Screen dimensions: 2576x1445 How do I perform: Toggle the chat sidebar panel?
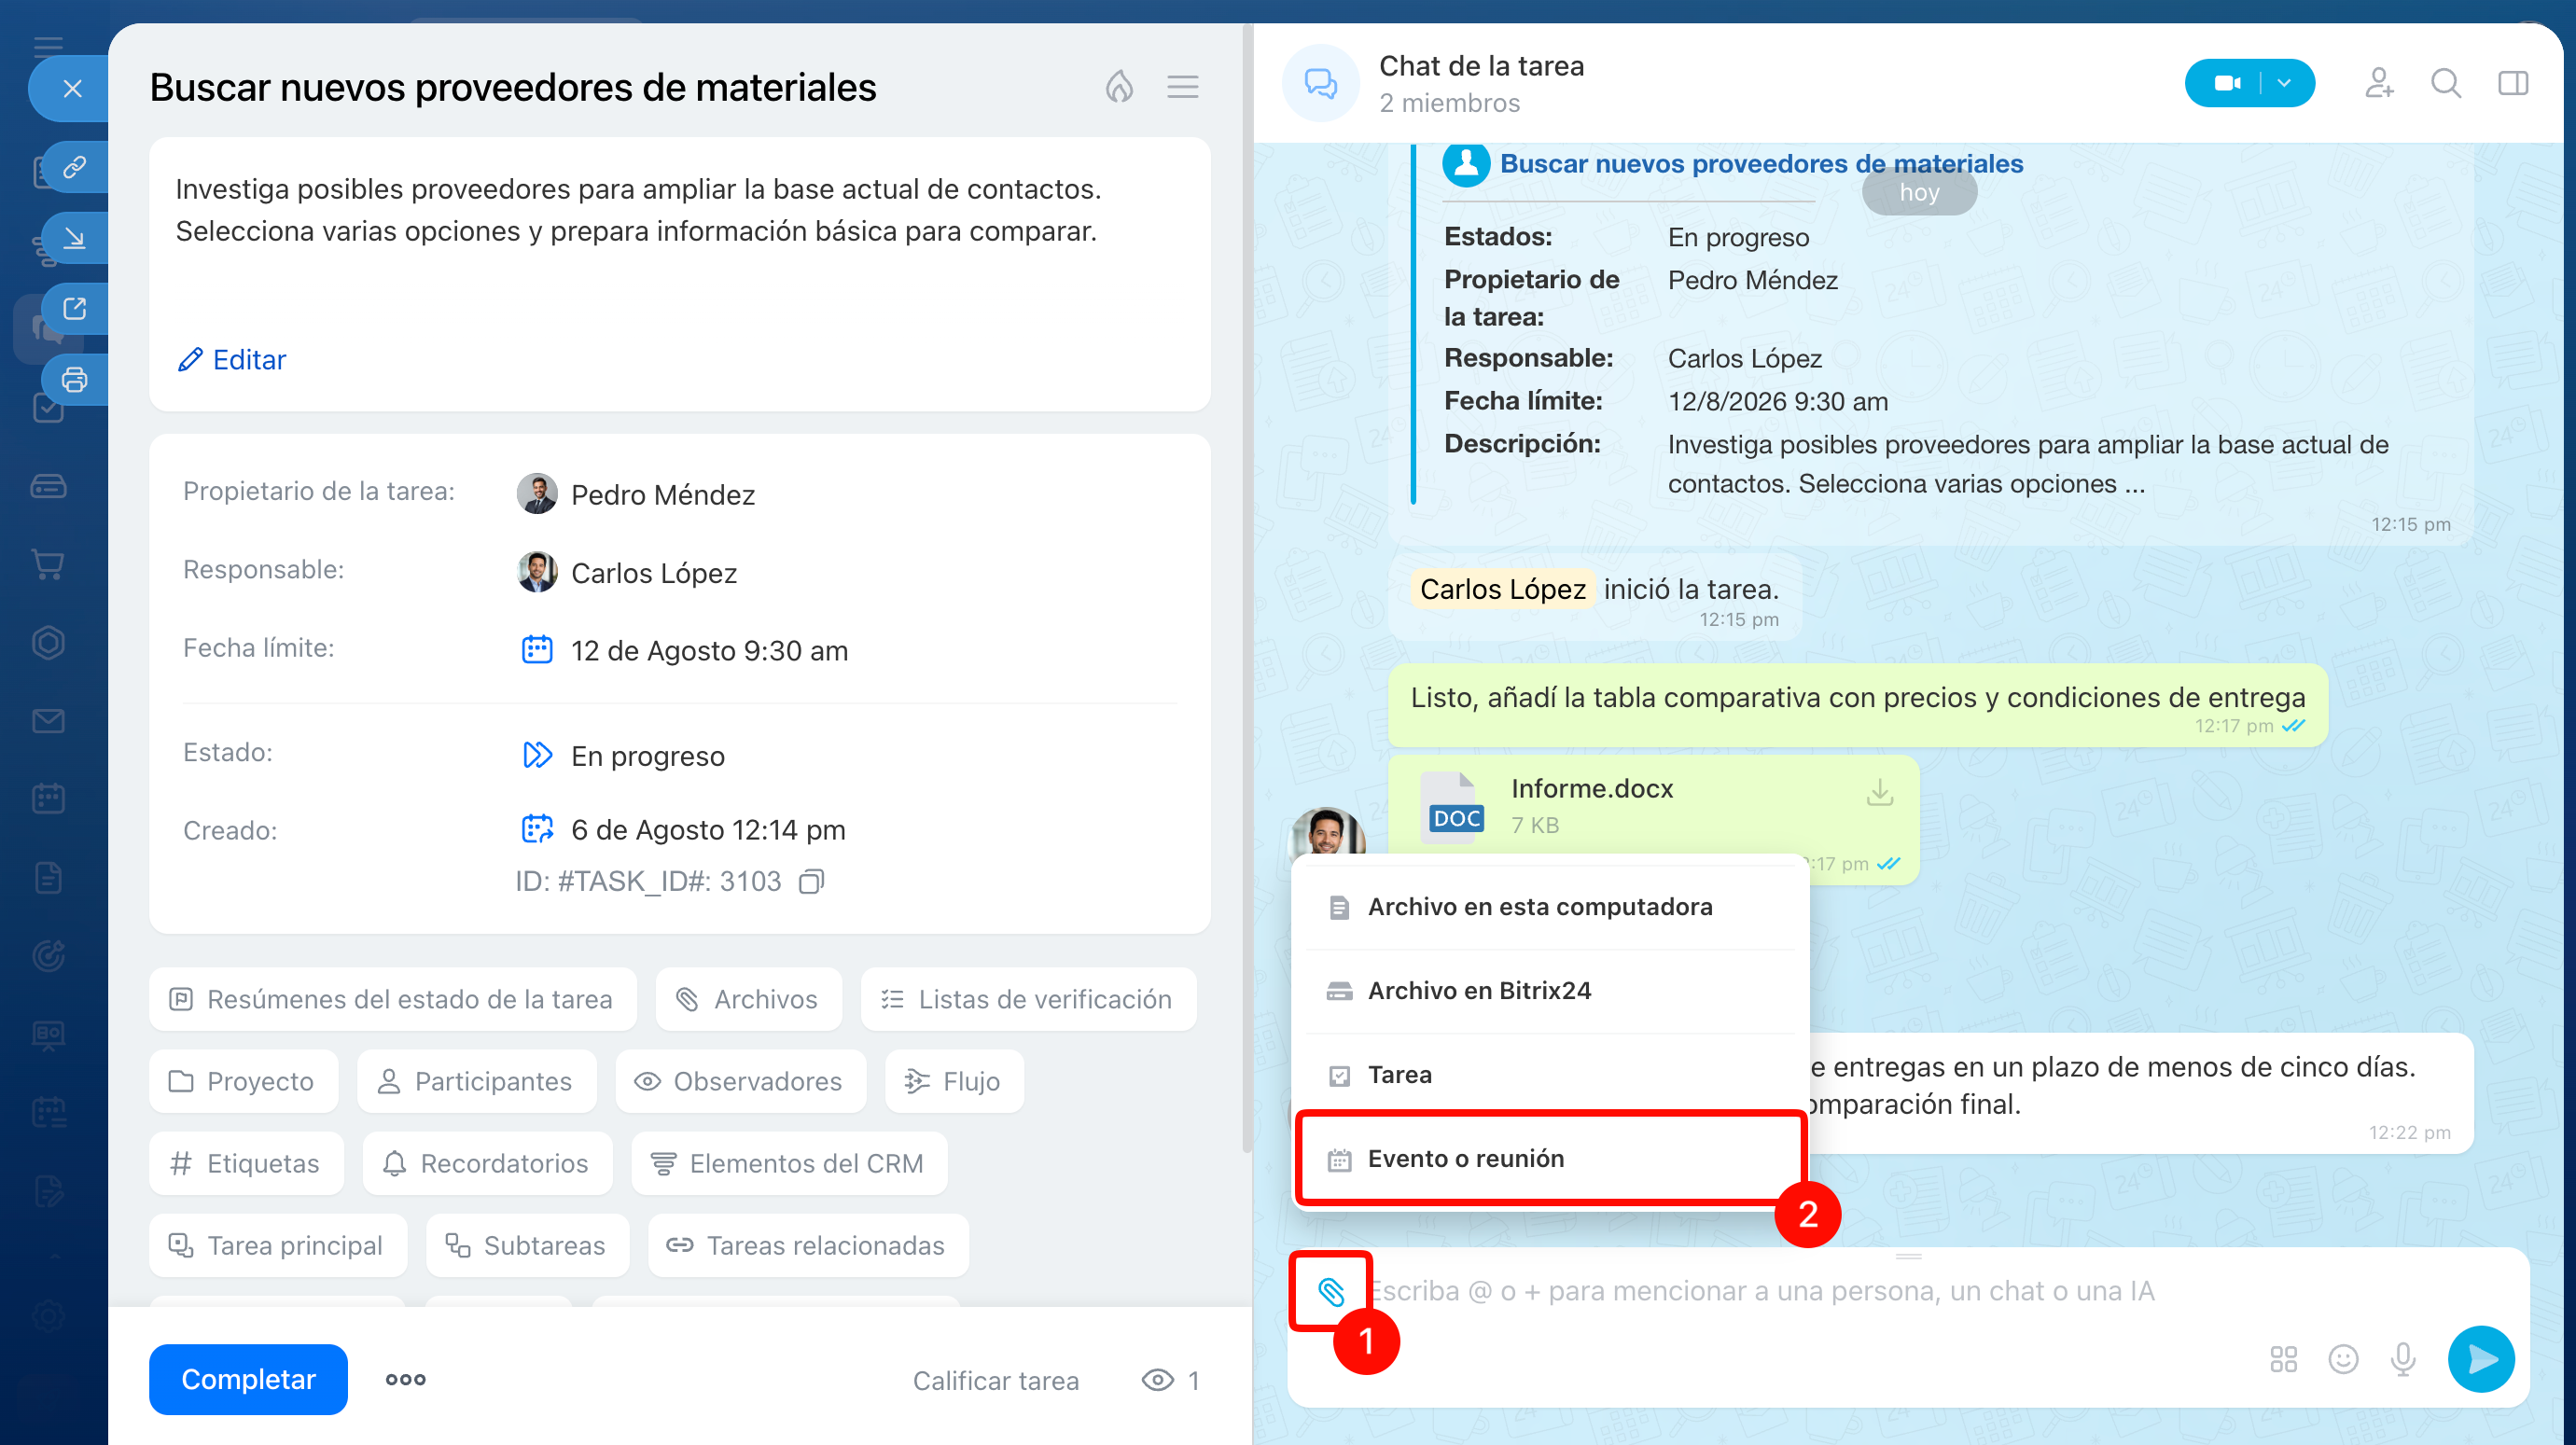click(x=2513, y=83)
